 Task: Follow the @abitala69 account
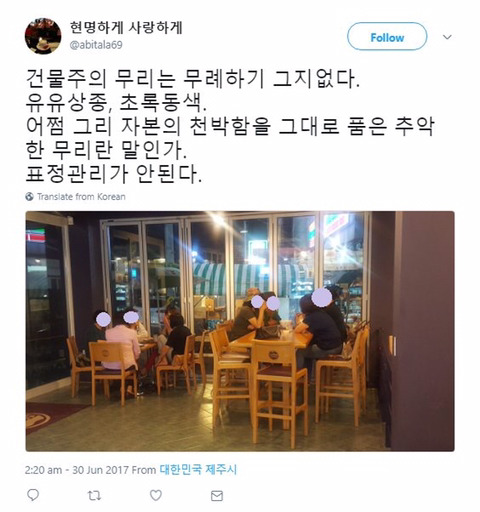(x=387, y=37)
